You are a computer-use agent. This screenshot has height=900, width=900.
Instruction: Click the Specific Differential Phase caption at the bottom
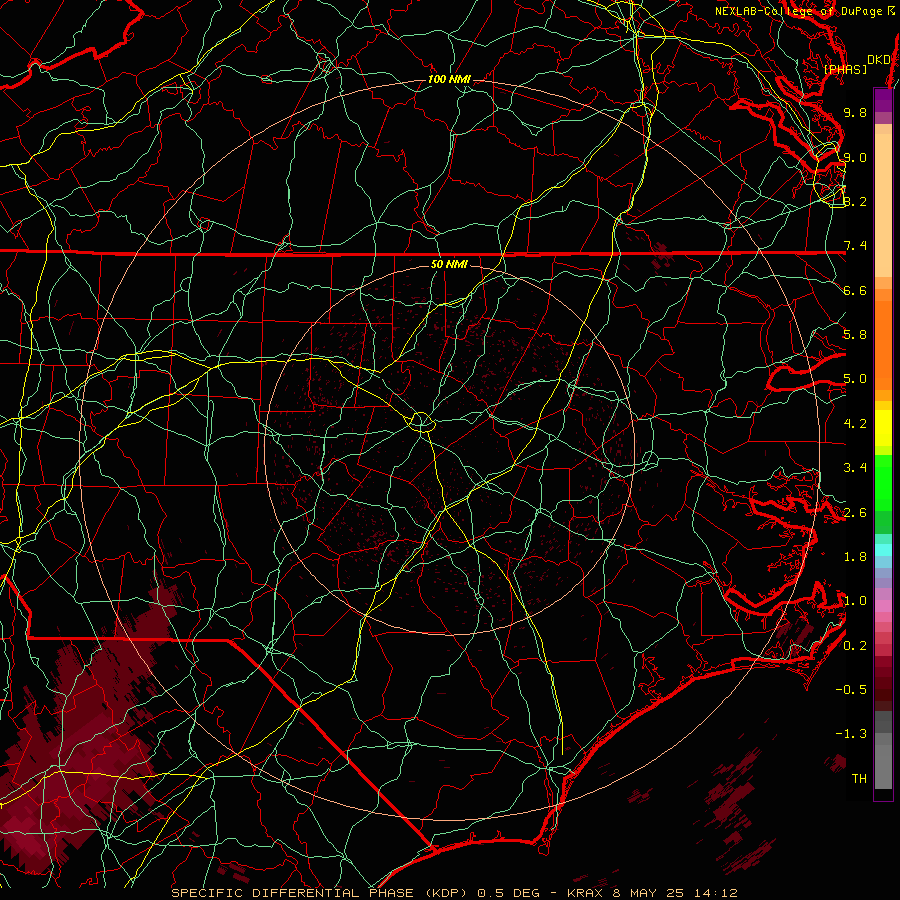[454, 893]
